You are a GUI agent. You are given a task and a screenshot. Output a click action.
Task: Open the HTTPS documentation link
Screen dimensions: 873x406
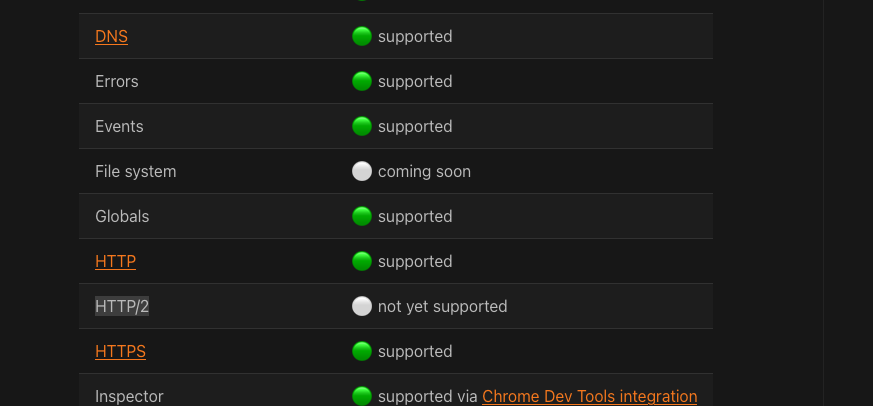coord(120,352)
